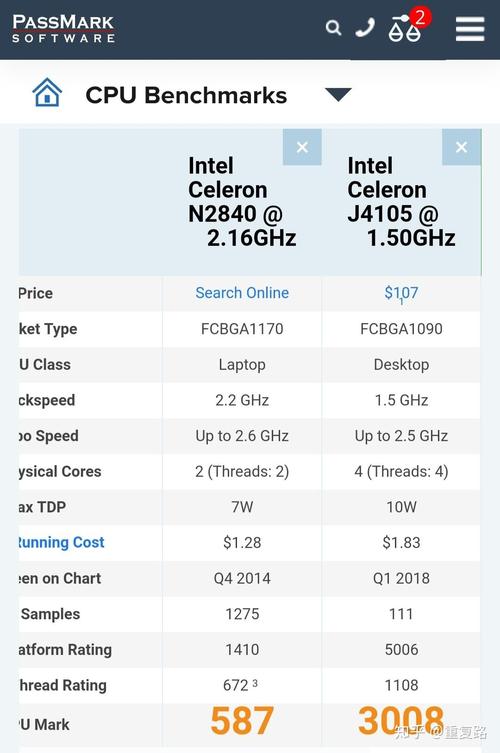Tap the phone contact icon
The width and height of the screenshot is (500, 753).
tap(365, 28)
